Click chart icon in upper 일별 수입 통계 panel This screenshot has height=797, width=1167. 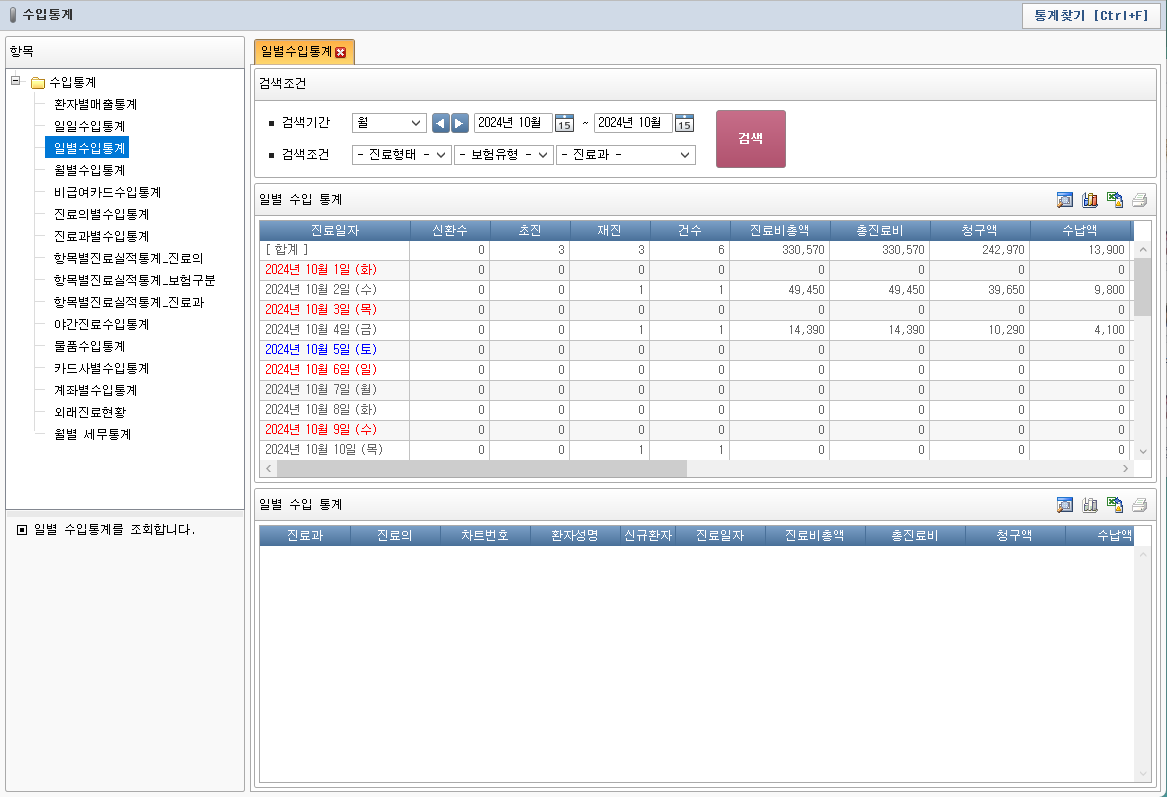coord(1090,200)
